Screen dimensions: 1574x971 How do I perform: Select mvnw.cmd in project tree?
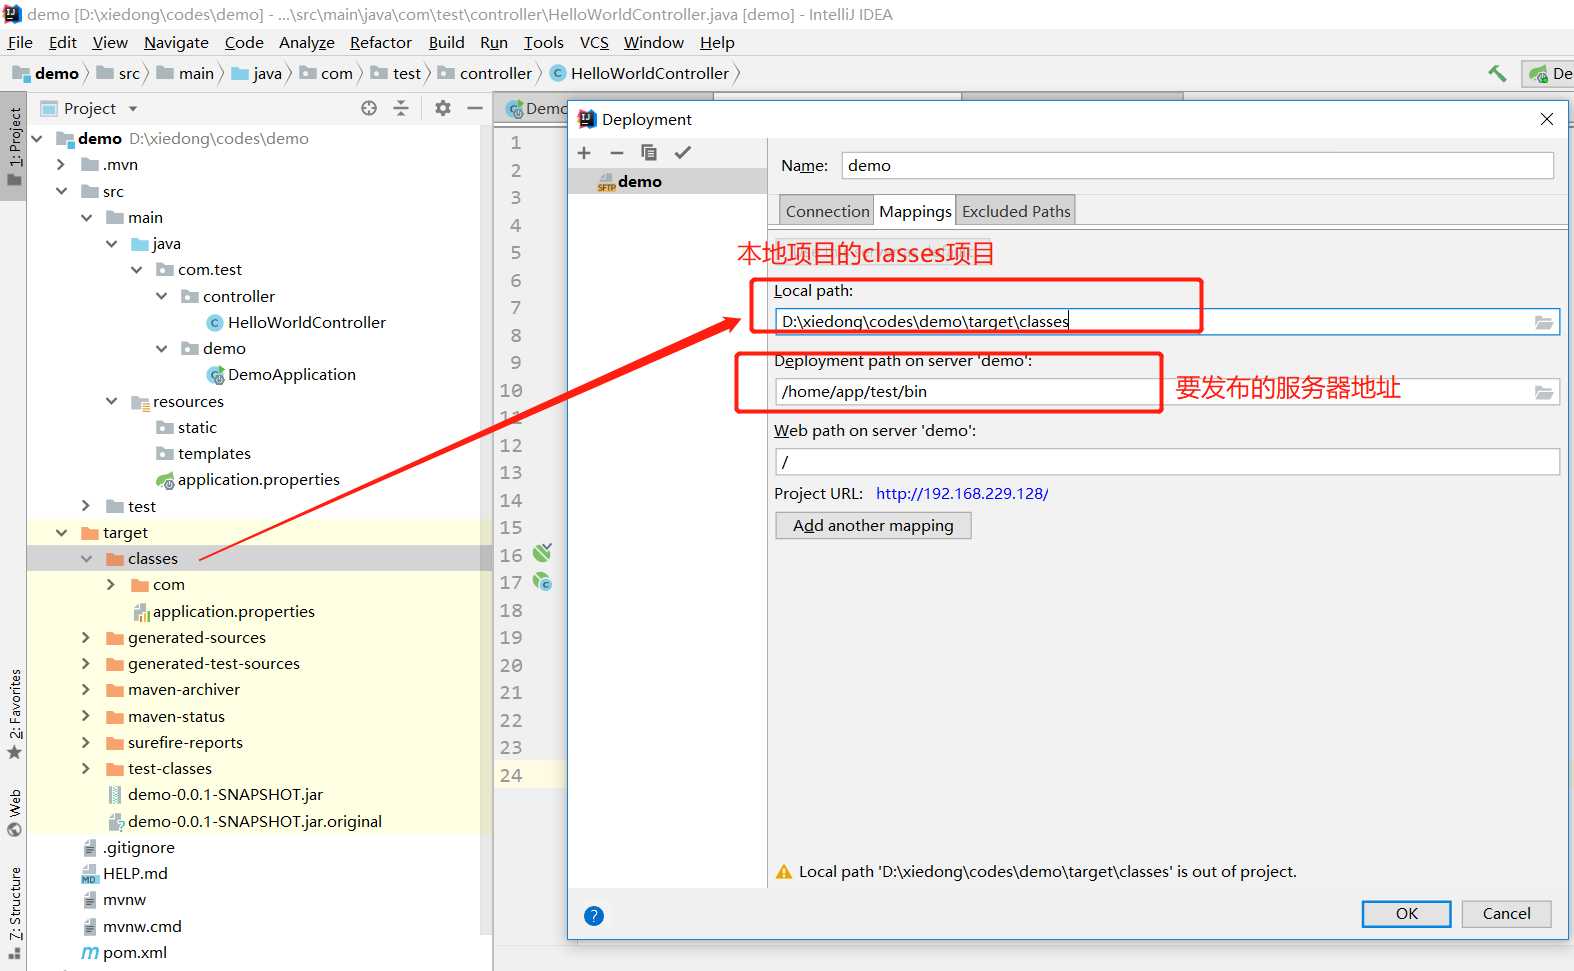tap(142, 926)
